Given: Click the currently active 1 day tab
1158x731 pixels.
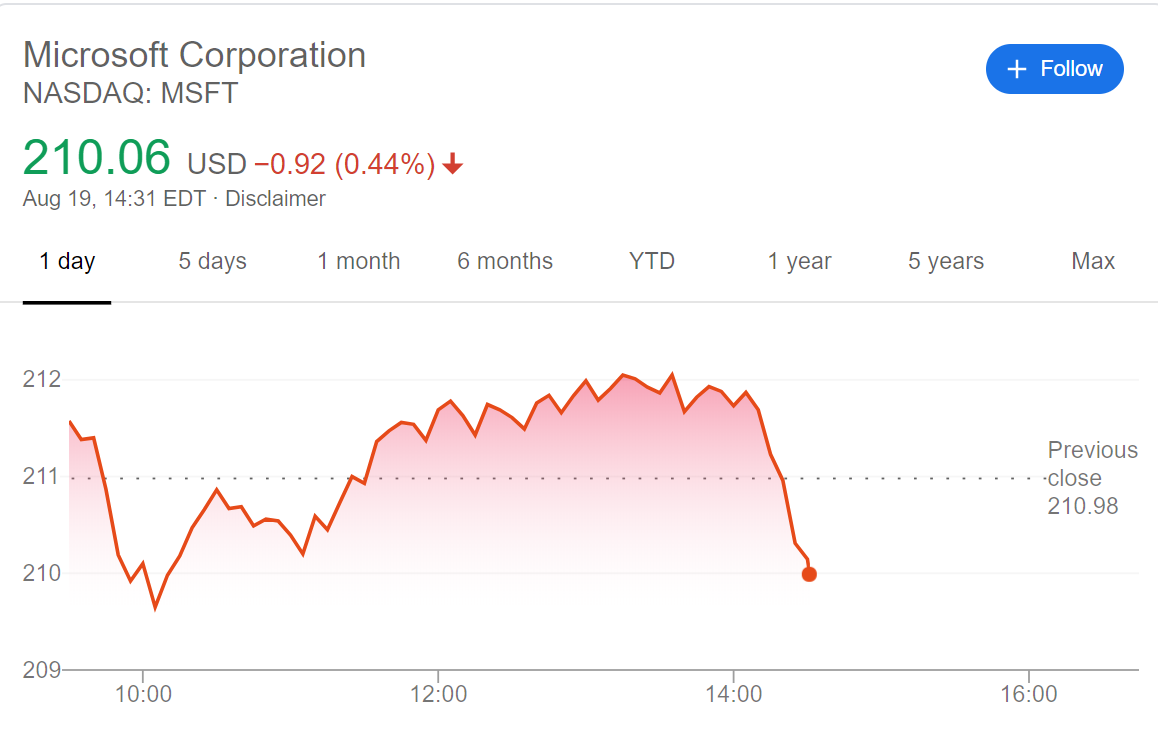Looking at the screenshot, I should pyautogui.click(x=67, y=261).
